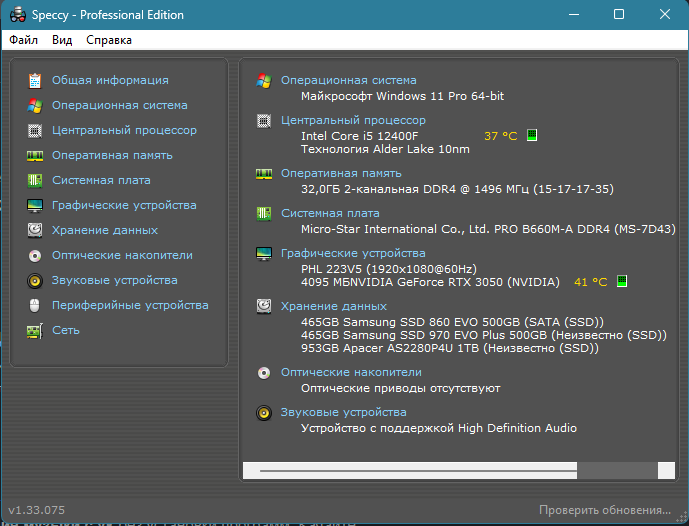Click the Графические устройства heading in summary

coord(353,254)
